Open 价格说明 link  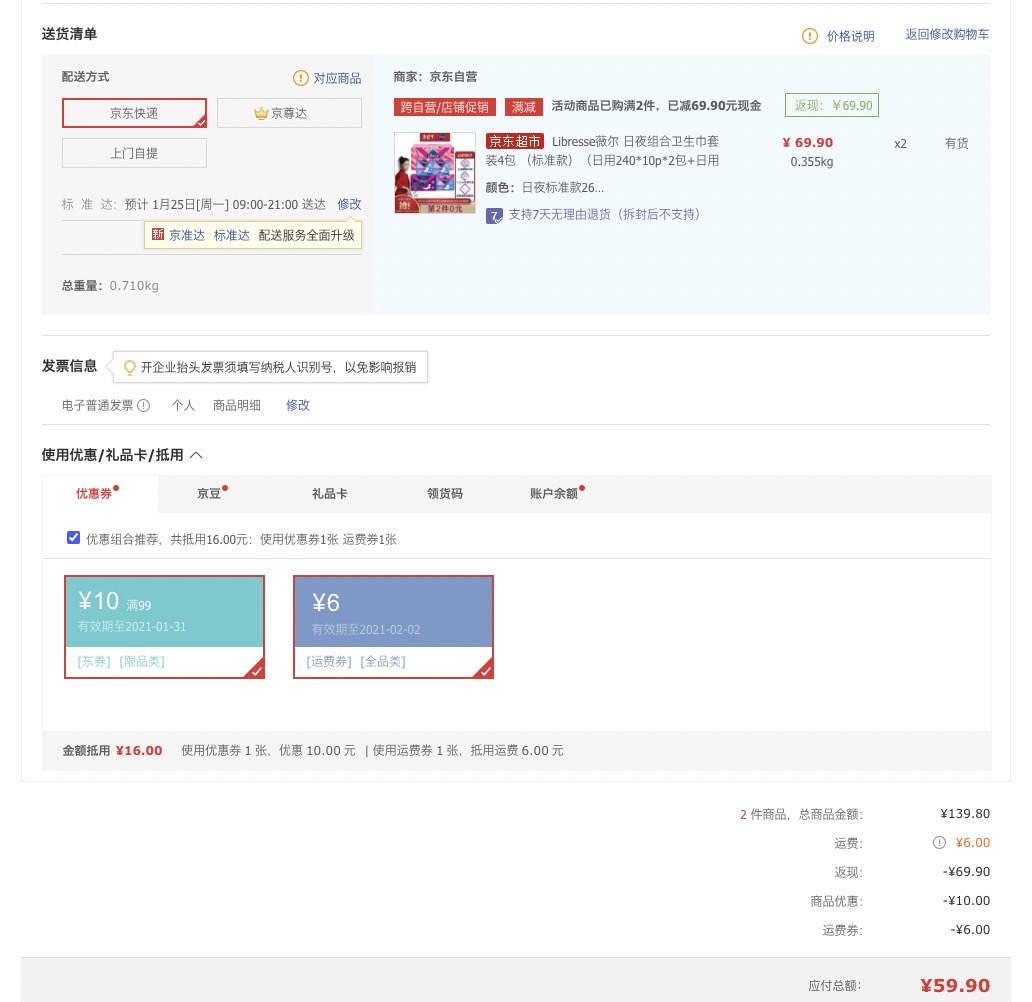pyautogui.click(x=850, y=36)
